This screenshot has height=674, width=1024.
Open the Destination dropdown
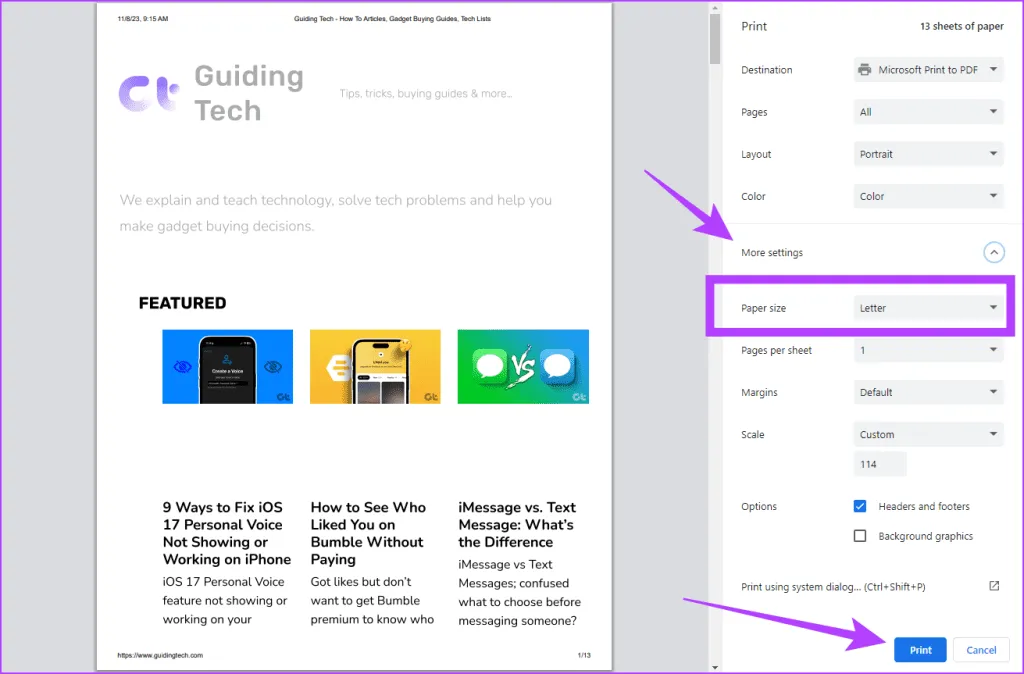[928, 70]
